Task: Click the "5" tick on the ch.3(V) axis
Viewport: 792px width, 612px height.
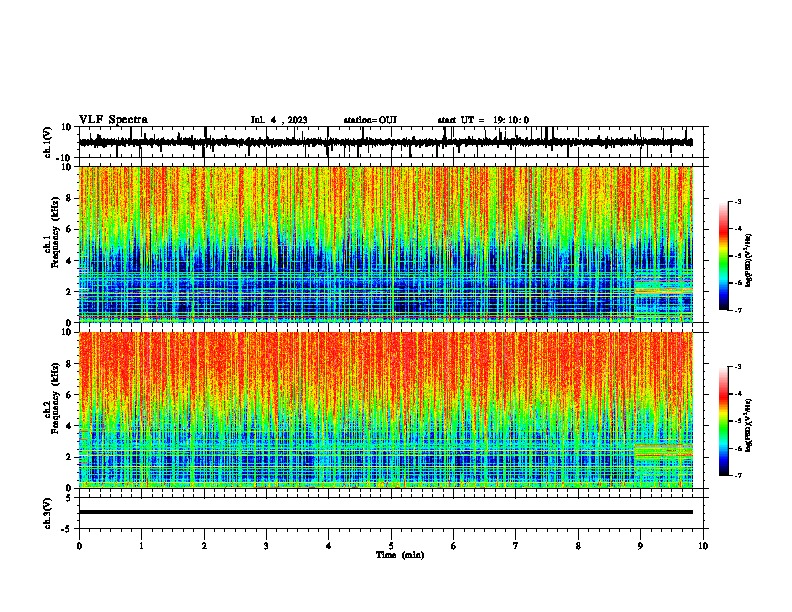Action: point(69,498)
